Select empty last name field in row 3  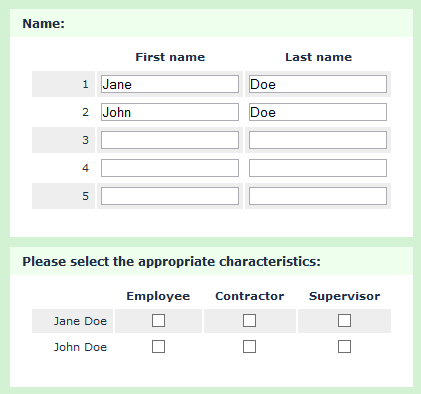(x=318, y=140)
